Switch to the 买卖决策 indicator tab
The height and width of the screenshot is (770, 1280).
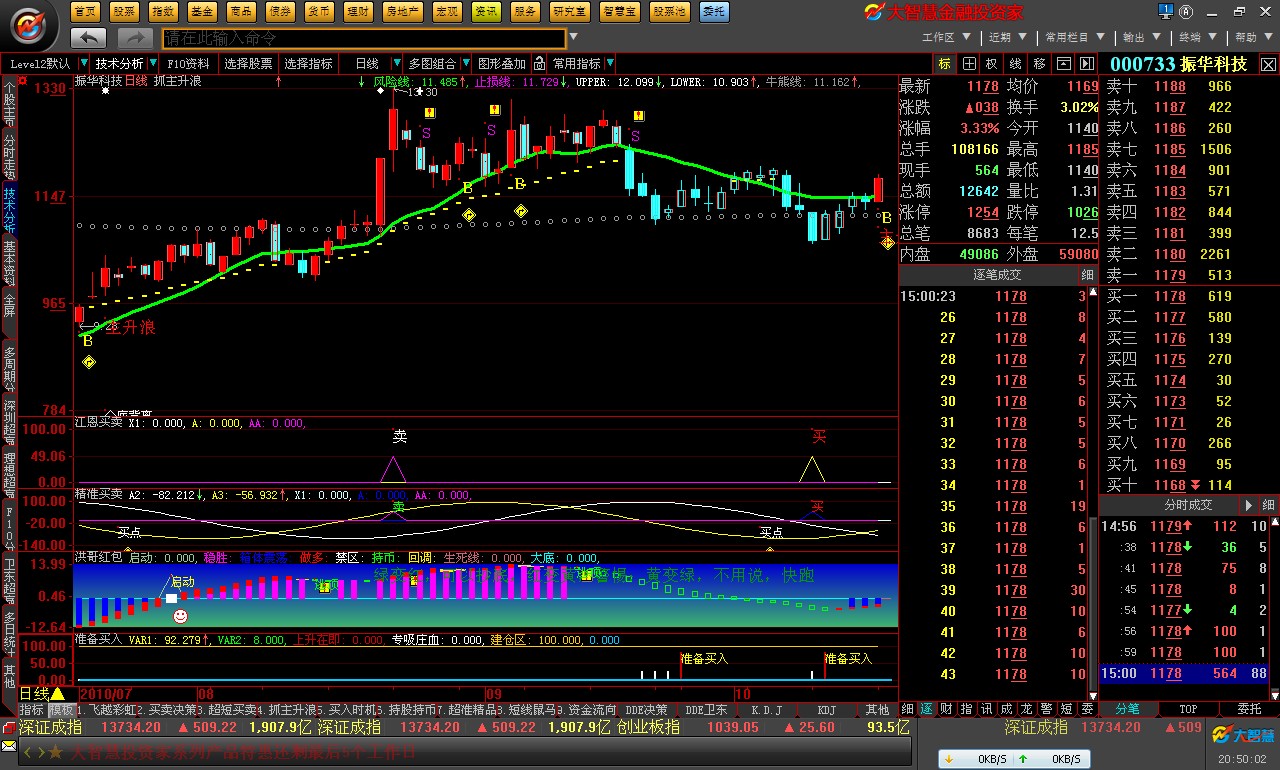(167, 710)
